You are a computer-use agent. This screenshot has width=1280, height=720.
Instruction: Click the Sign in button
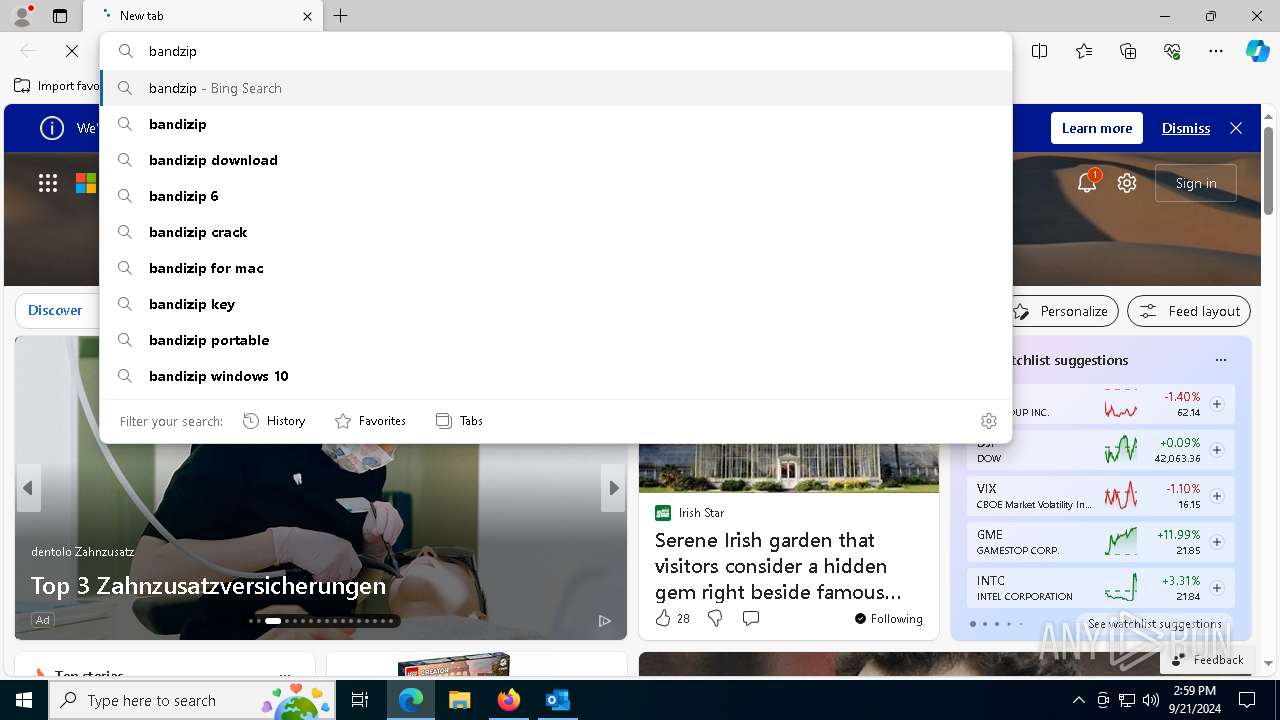[x=1196, y=183]
